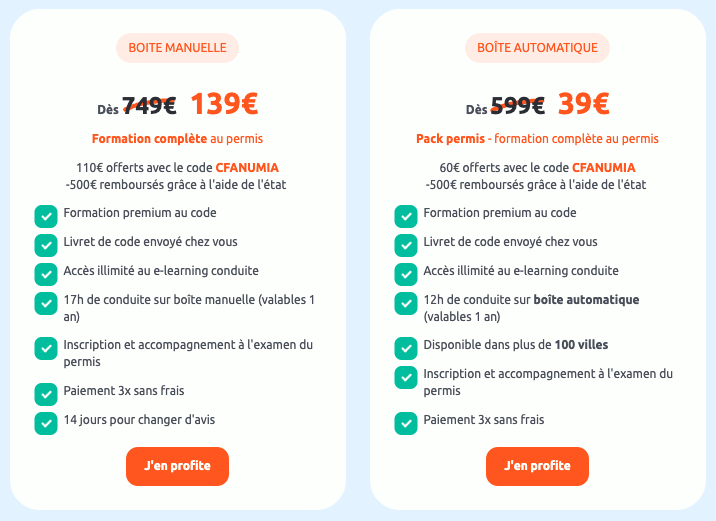This screenshot has width=716, height=521.
Task: Click the 'Formation complète' orange text
Action: click(x=149, y=139)
